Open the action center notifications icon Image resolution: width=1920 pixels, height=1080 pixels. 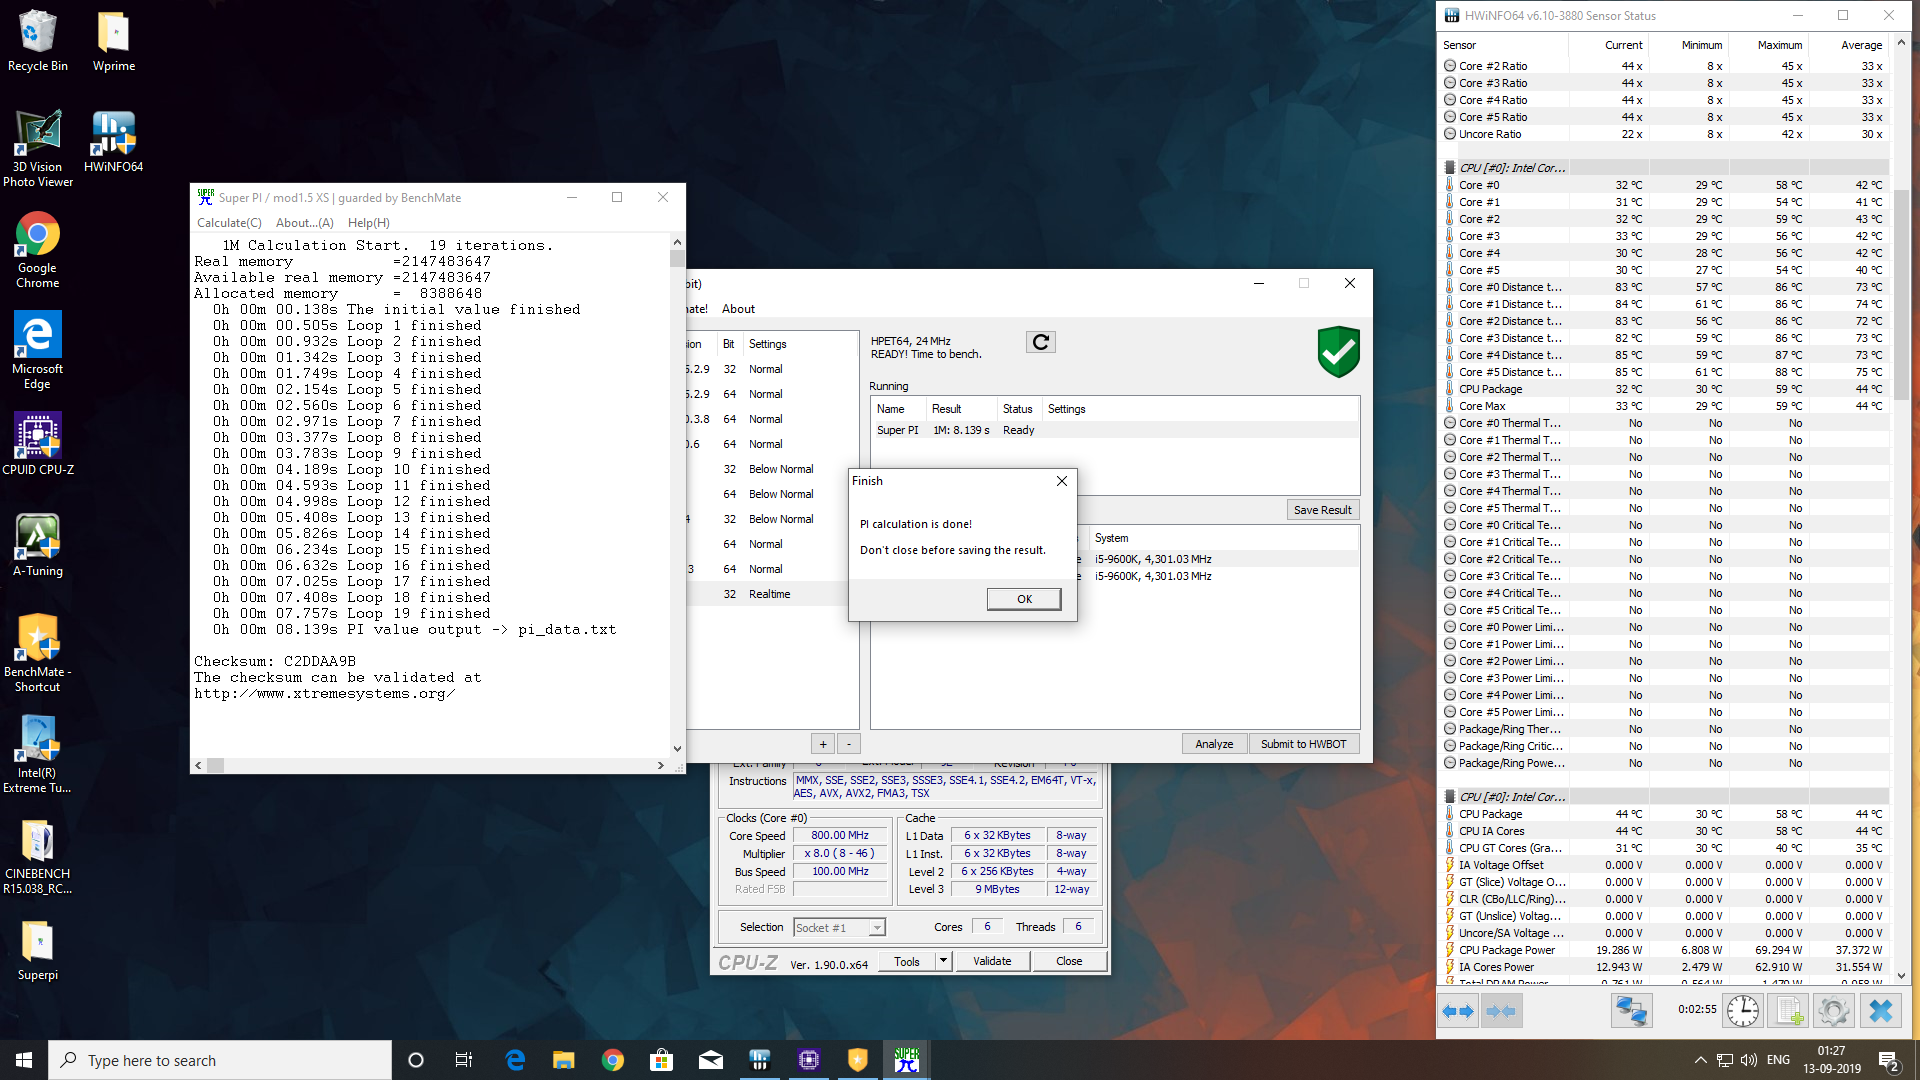(x=1888, y=1061)
